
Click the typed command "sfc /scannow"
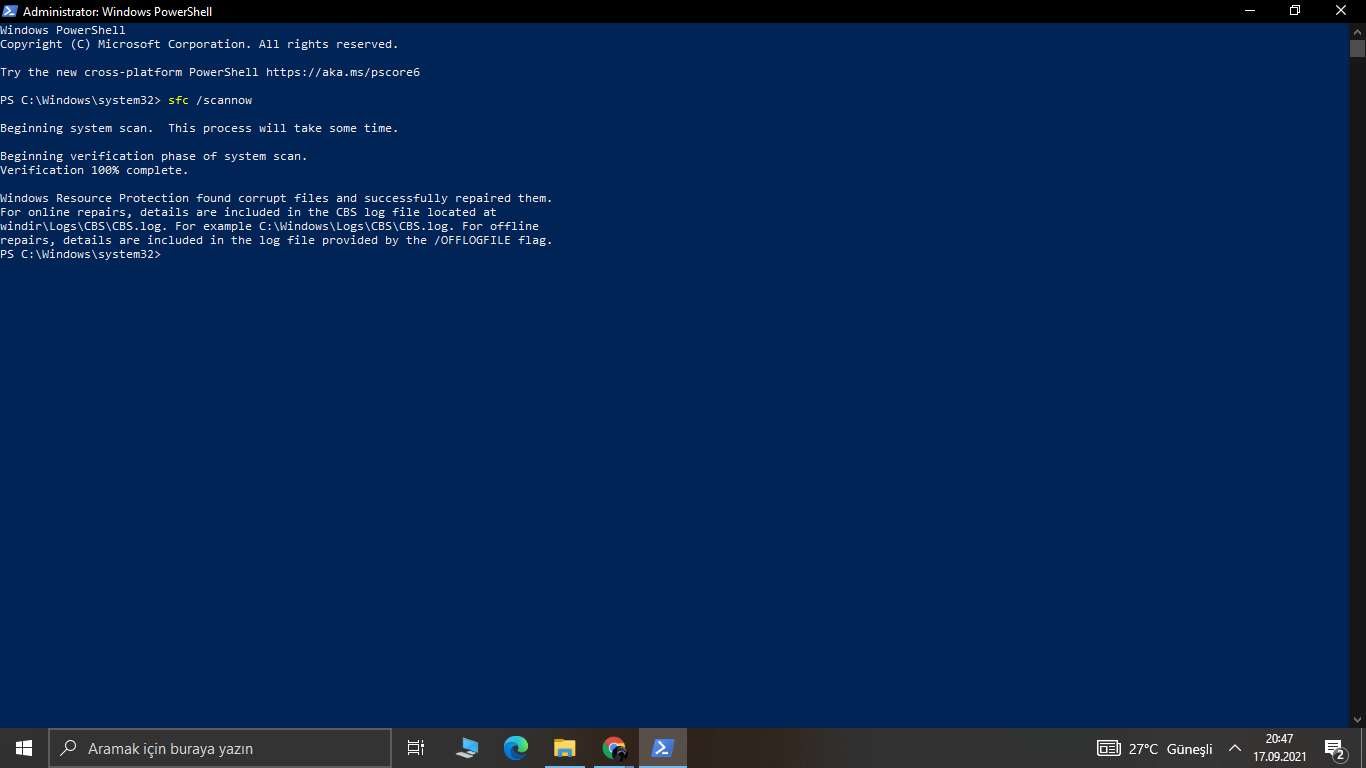point(210,100)
